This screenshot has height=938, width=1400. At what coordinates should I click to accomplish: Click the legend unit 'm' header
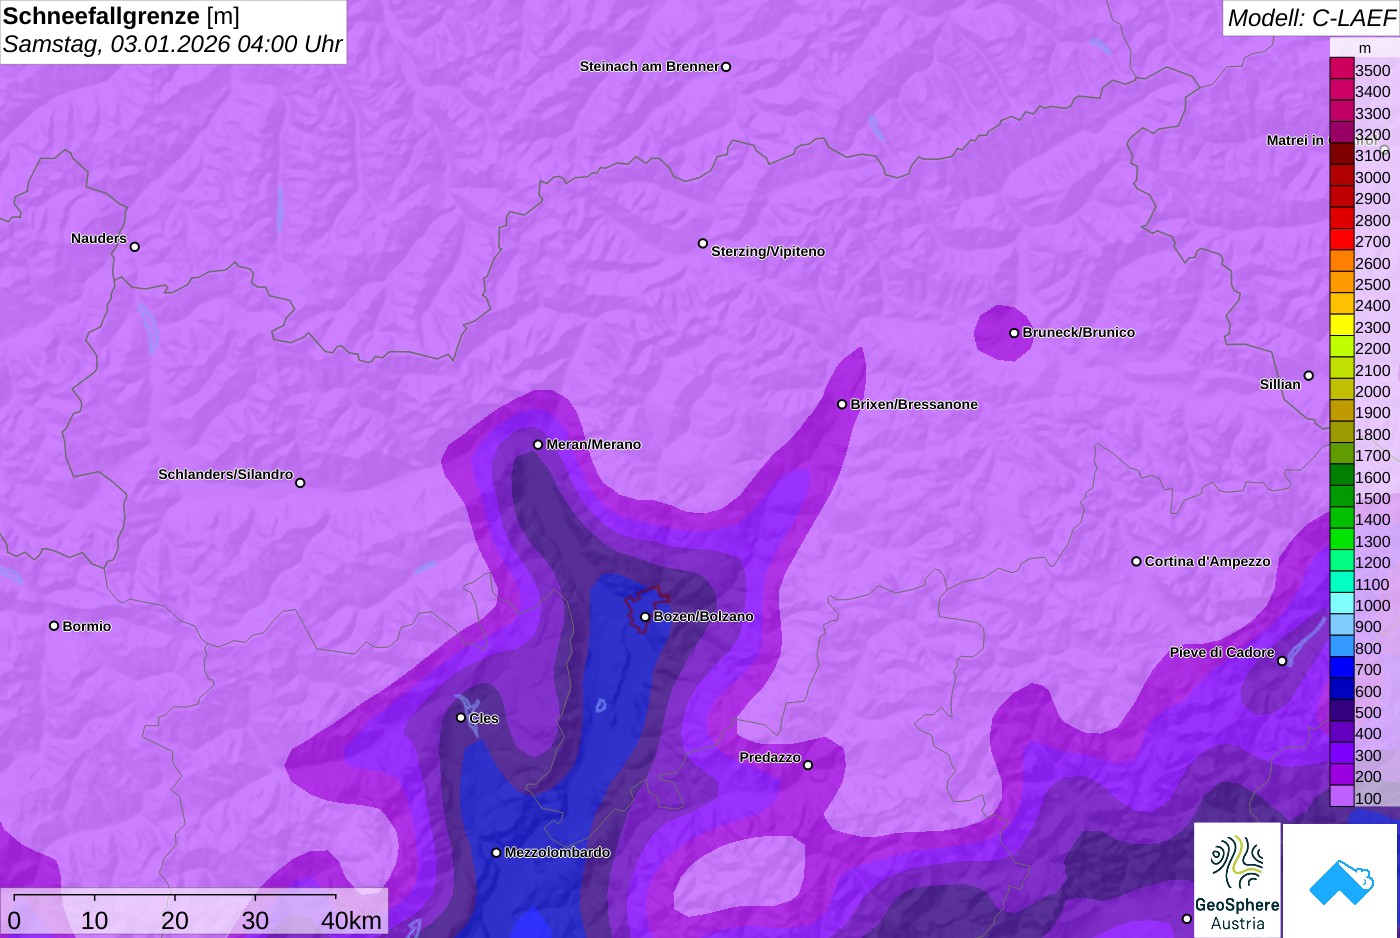click(x=1364, y=49)
